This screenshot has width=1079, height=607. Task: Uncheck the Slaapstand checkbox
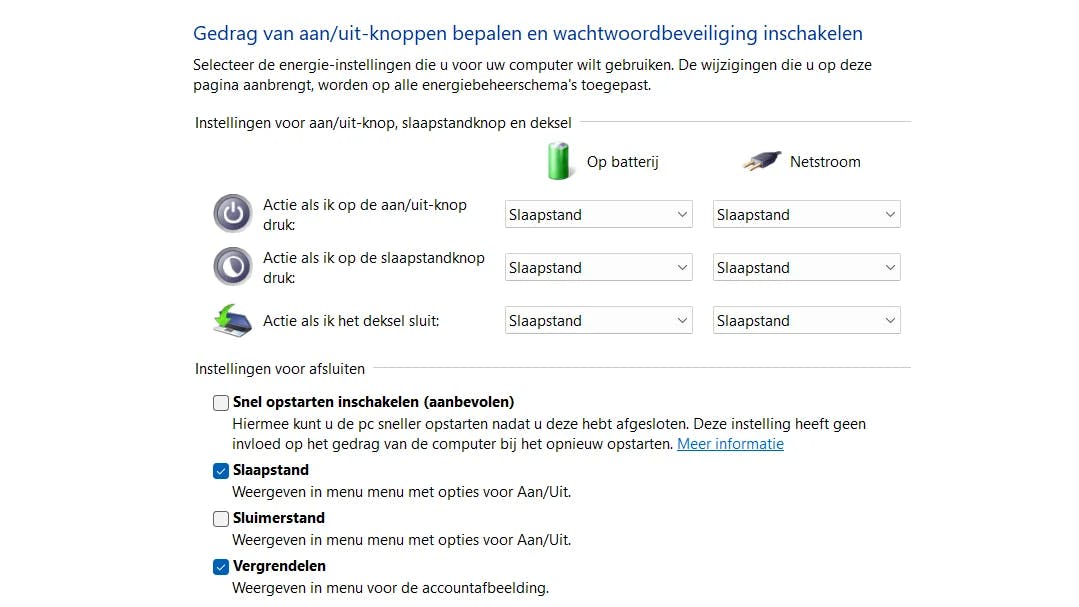tap(221, 471)
